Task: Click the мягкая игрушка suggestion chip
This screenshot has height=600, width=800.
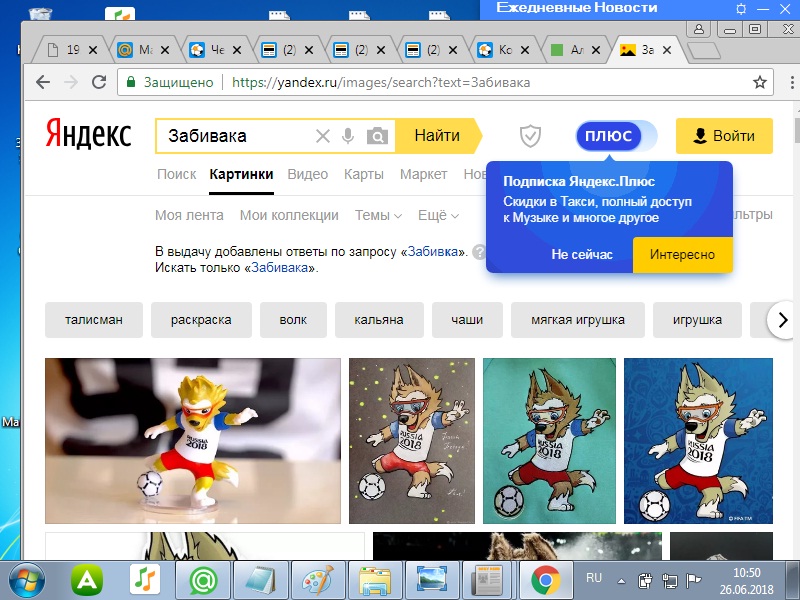Action: (x=578, y=320)
